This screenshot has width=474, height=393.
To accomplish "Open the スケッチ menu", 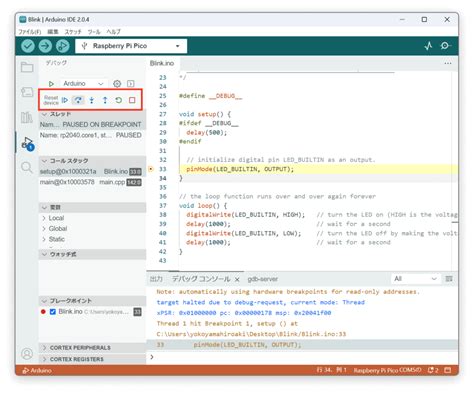I will click(x=73, y=32).
